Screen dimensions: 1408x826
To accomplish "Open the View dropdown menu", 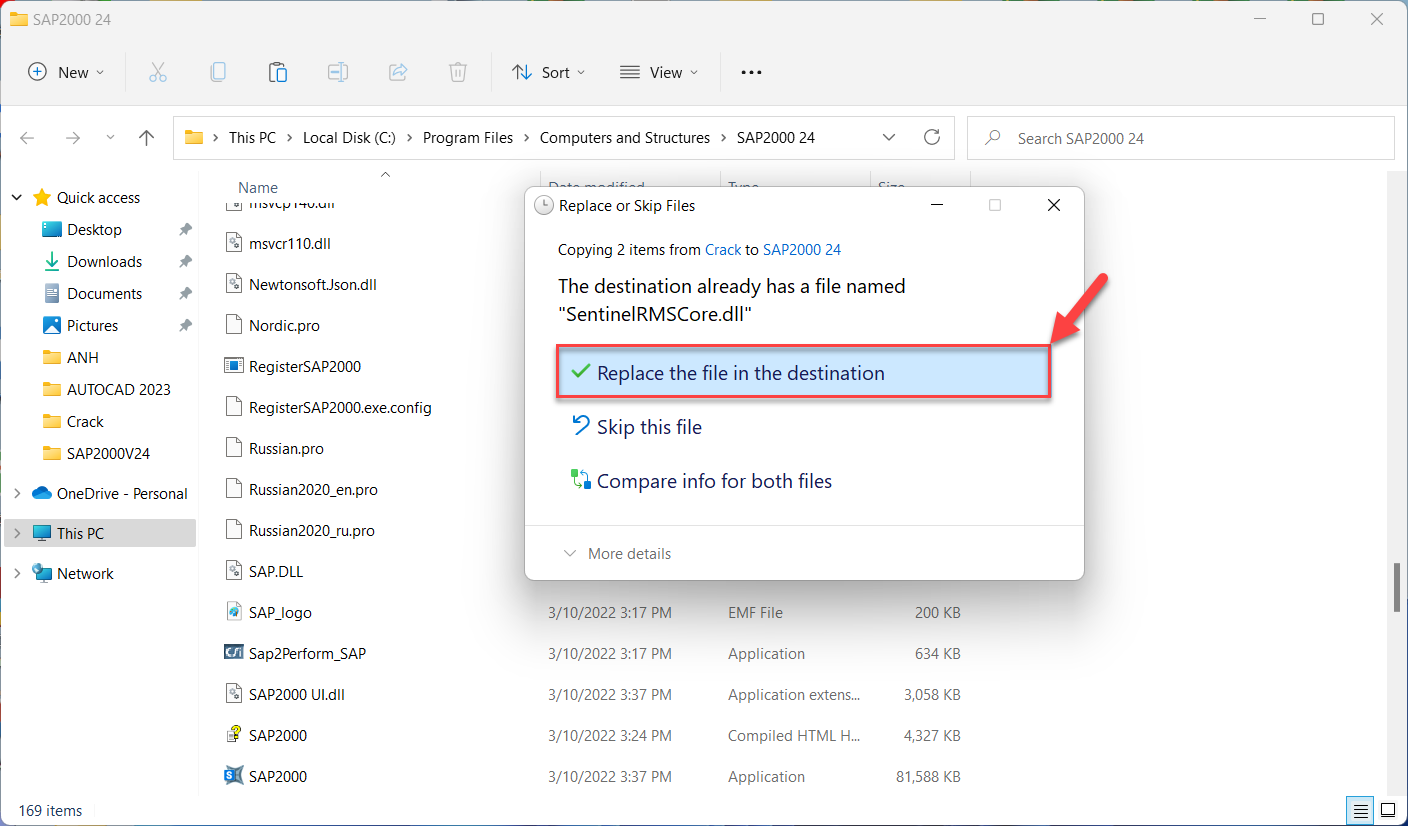I will [x=659, y=72].
